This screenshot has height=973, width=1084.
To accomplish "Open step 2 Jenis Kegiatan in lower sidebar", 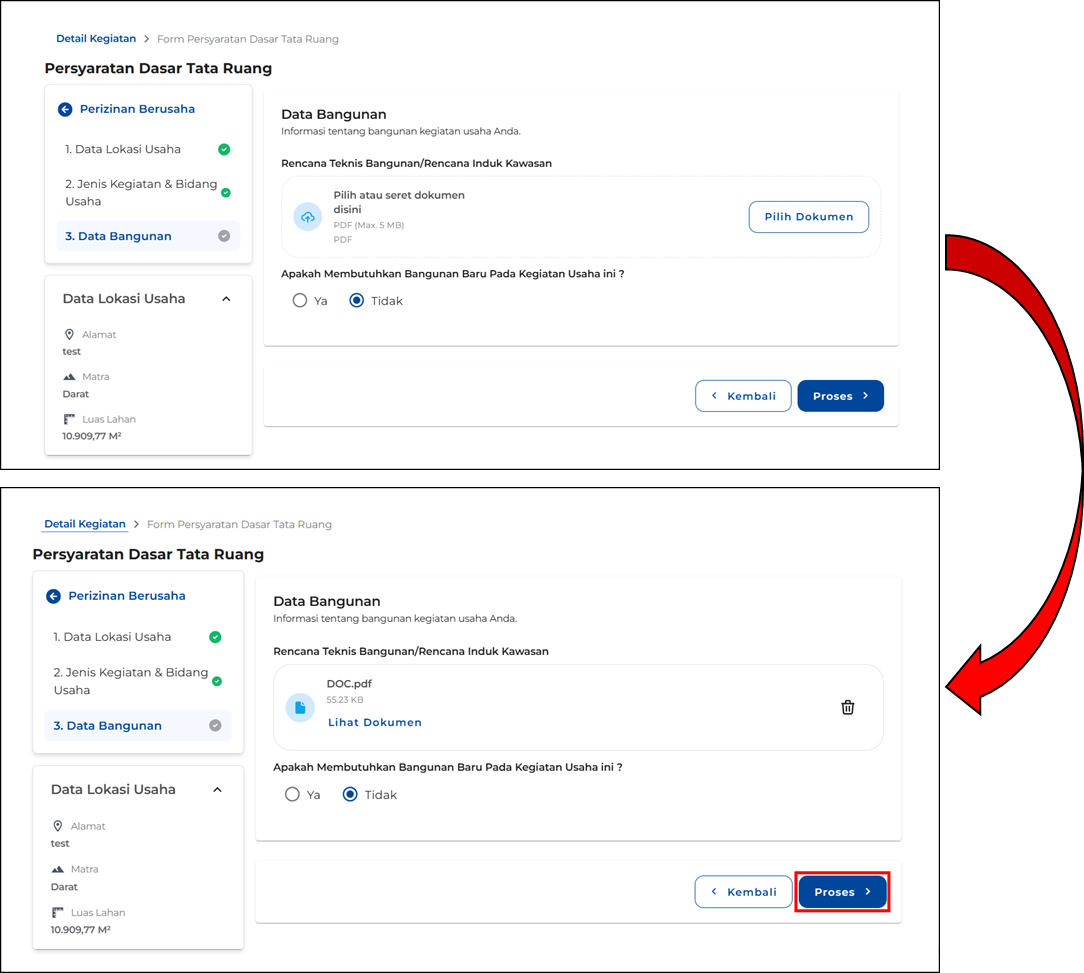I will (x=130, y=681).
